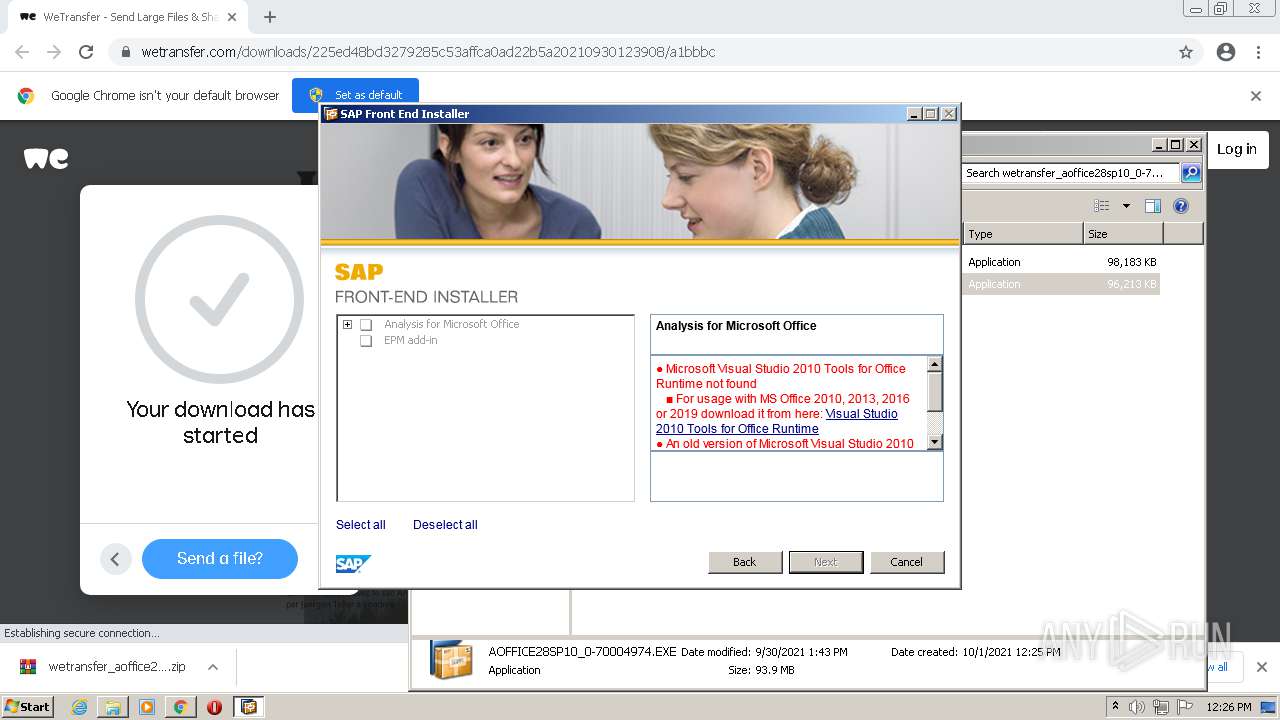Select the 98,183 KB Application row
The width and height of the screenshot is (1280, 720).
[x=1062, y=262]
